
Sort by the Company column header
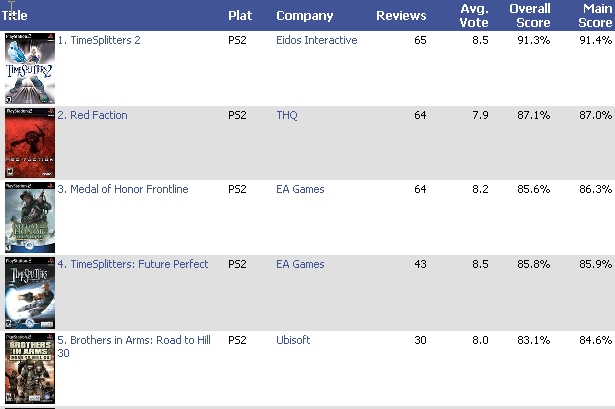point(305,16)
